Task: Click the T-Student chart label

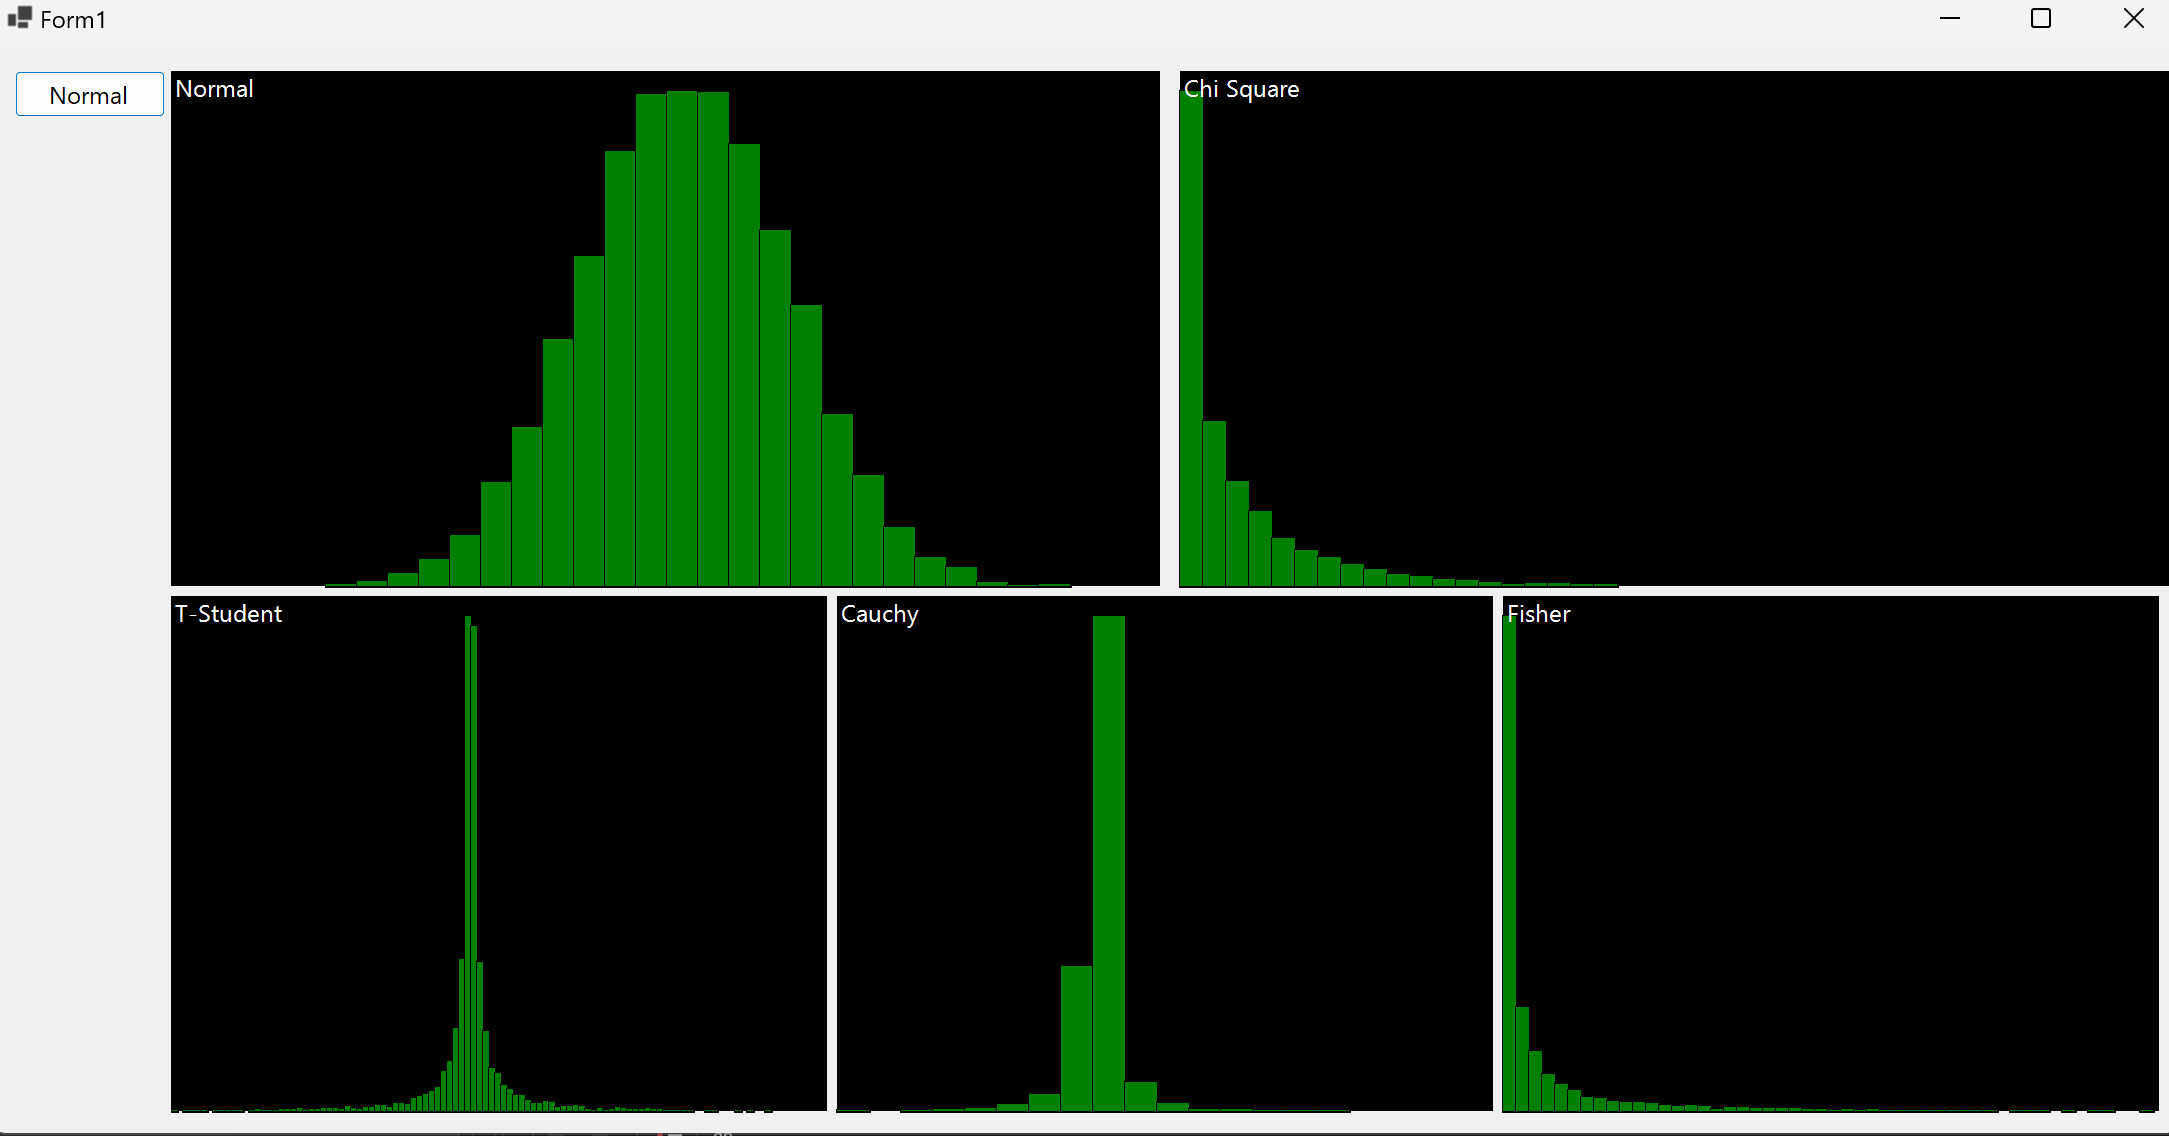Action: click(x=229, y=614)
